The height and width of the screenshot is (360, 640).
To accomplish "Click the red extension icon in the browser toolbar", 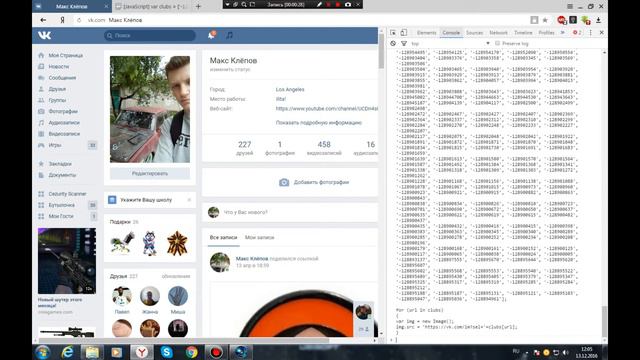I will tap(562, 20).
